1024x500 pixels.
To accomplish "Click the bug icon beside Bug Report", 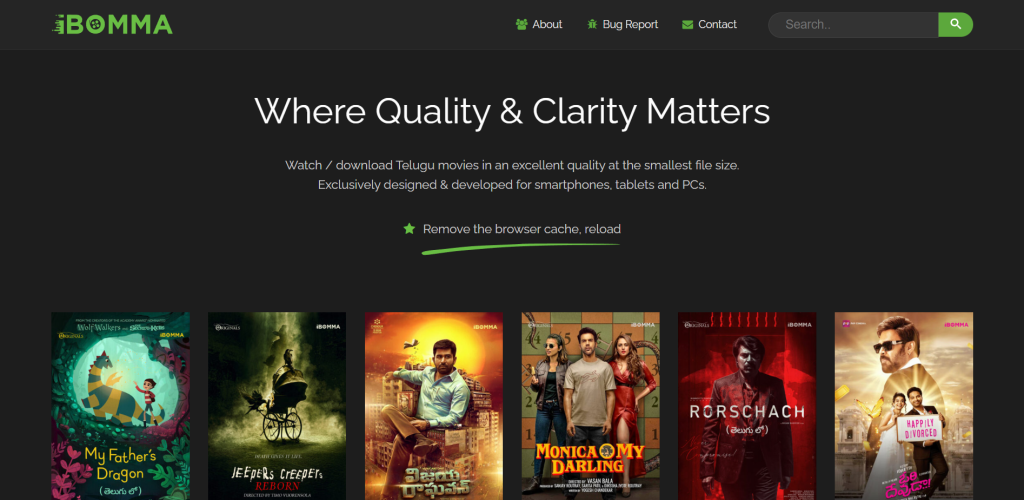I will [x=592, y=25].
